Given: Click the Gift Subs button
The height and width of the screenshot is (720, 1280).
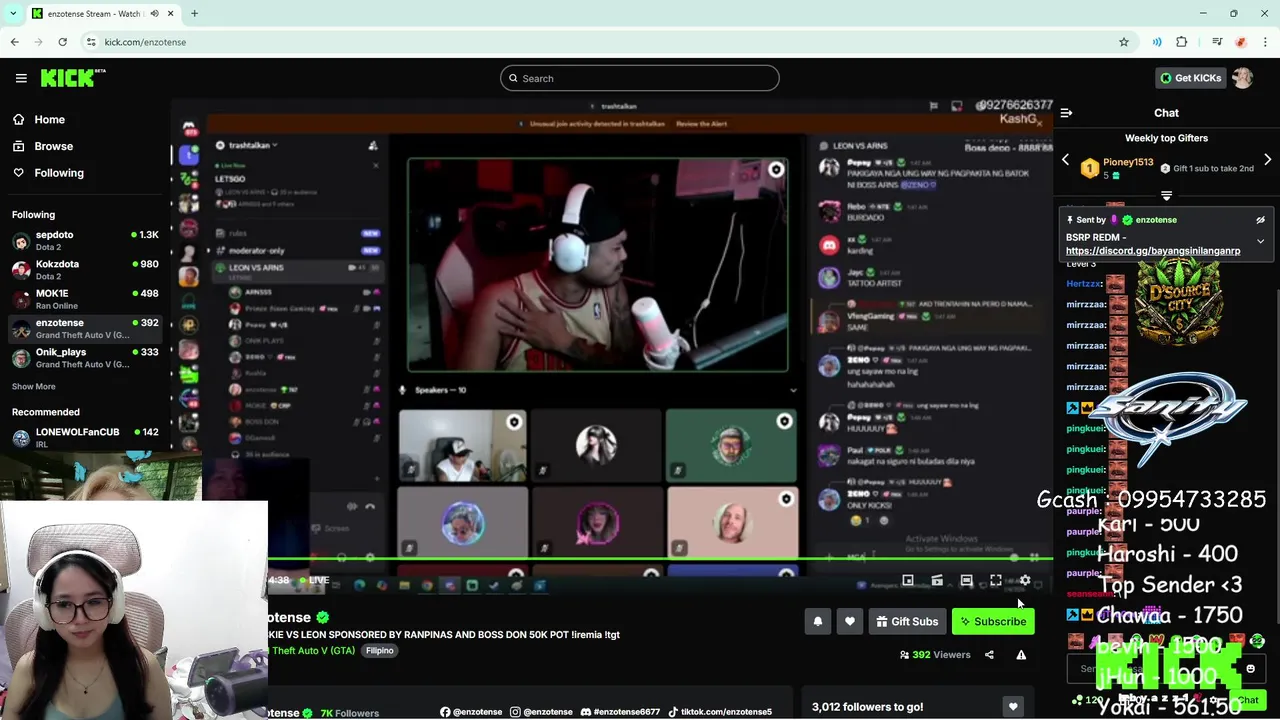Looking at the screenshot, I should tap(907, 622).
